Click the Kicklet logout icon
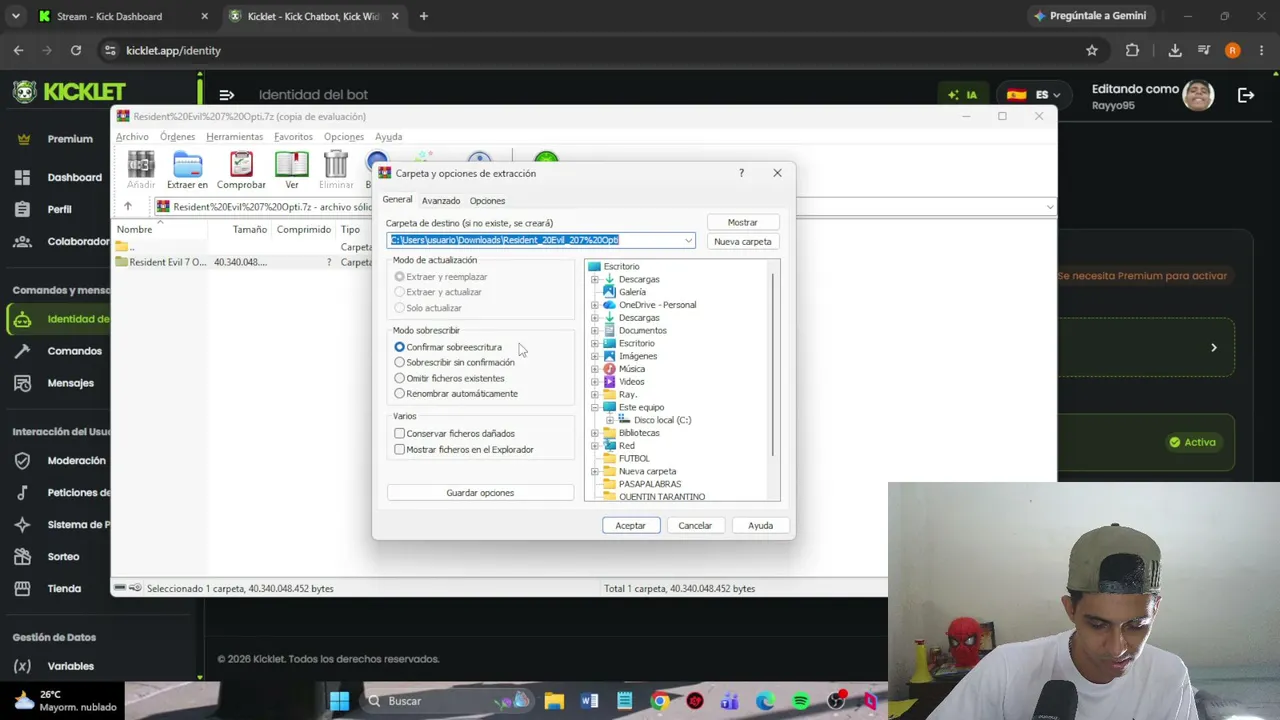 coord(1246,95)
